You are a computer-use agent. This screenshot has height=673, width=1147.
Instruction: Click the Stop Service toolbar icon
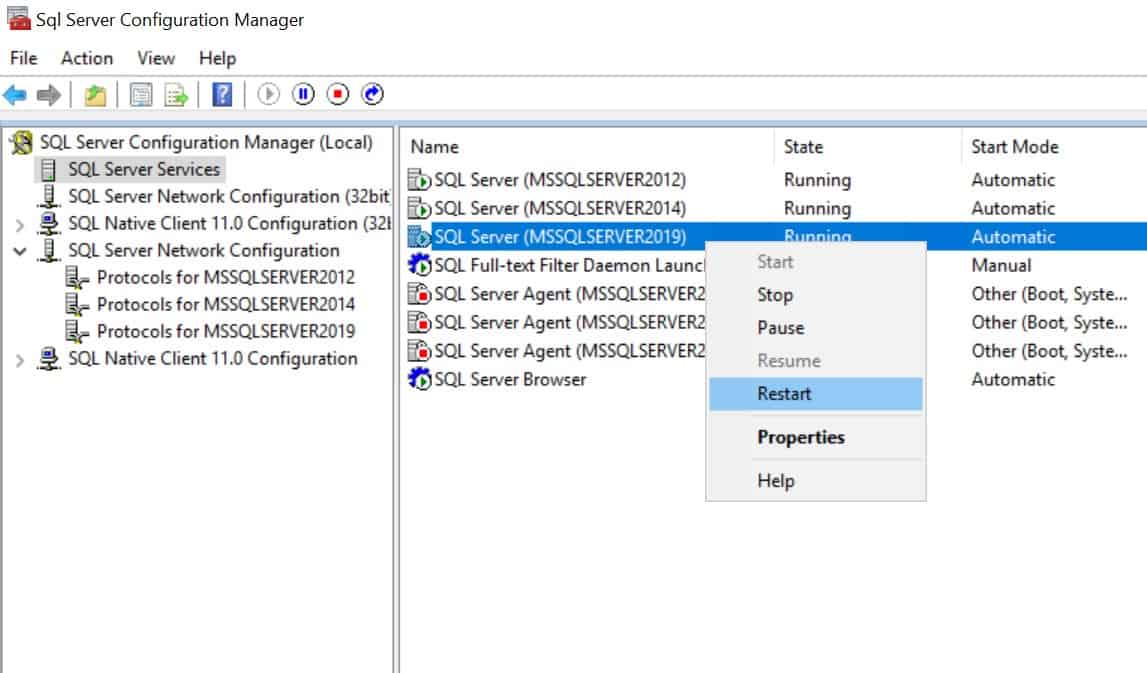[337, 94]
